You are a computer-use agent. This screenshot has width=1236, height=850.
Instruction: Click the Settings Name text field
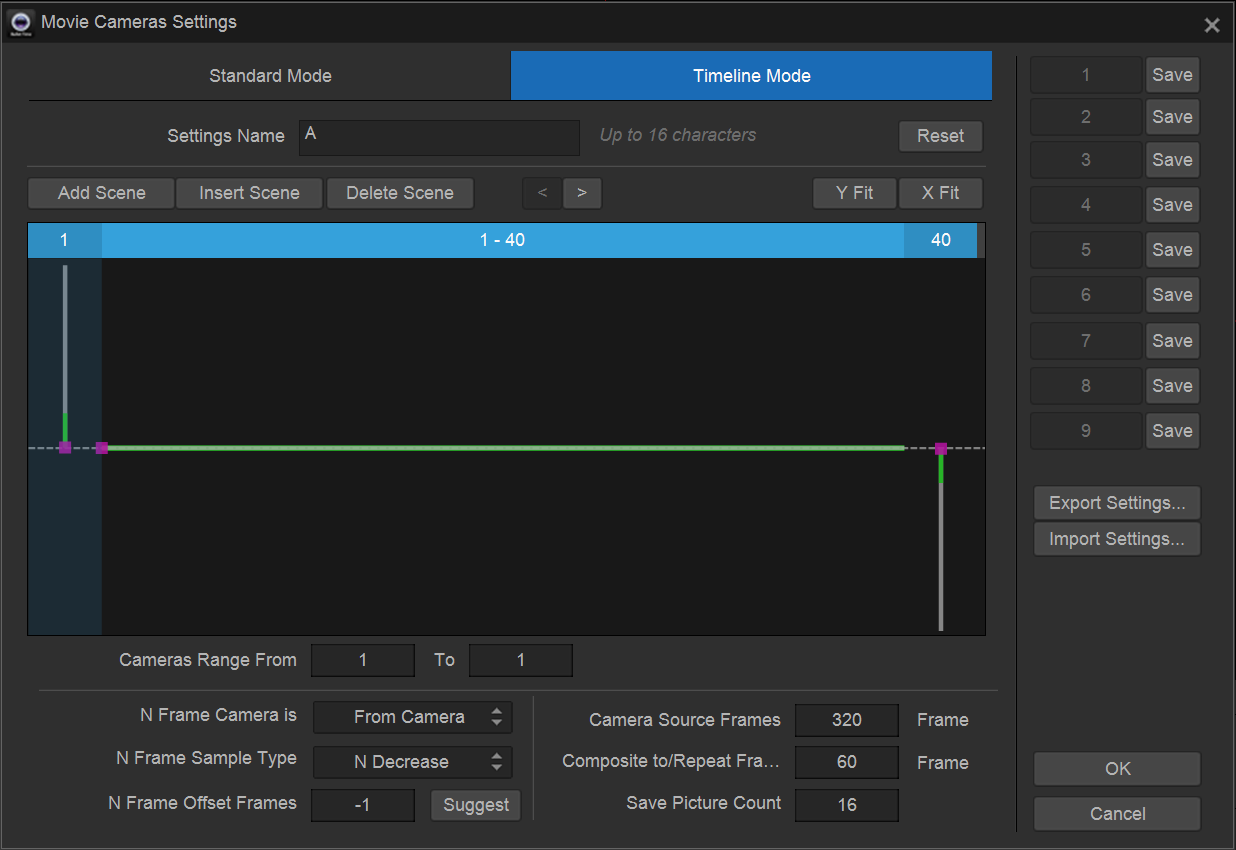coord(439,137)
